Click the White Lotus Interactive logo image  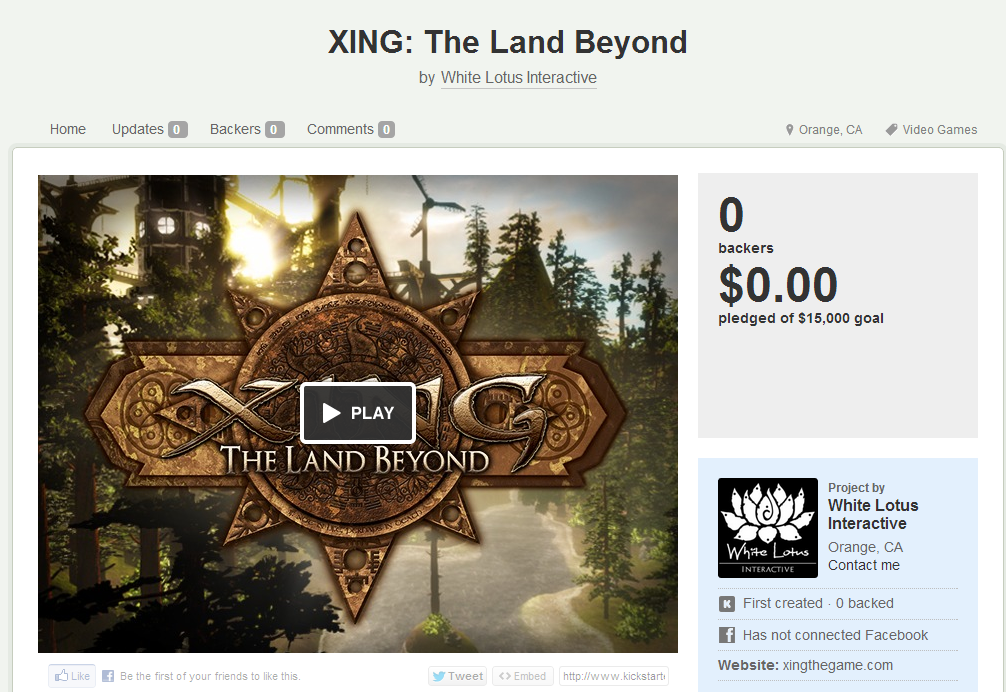[x=768, y=528]
